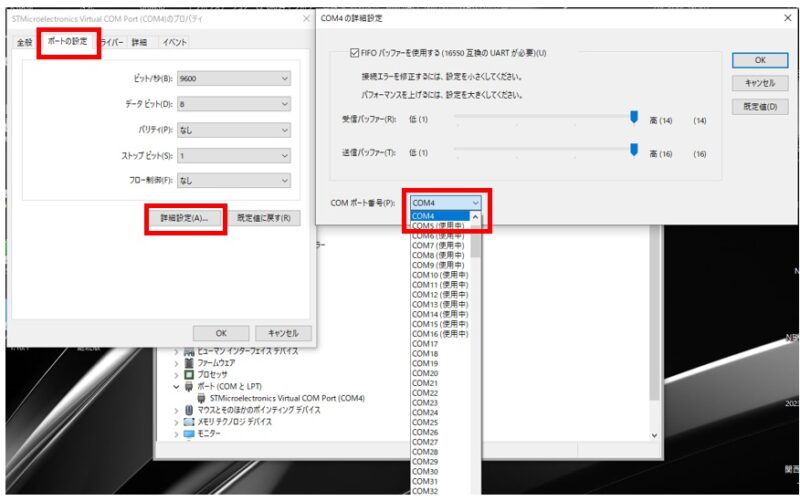The image size is (800, 501).
Task: Click the mouse and pointing devices icon
Action: (x=189, y=410)
